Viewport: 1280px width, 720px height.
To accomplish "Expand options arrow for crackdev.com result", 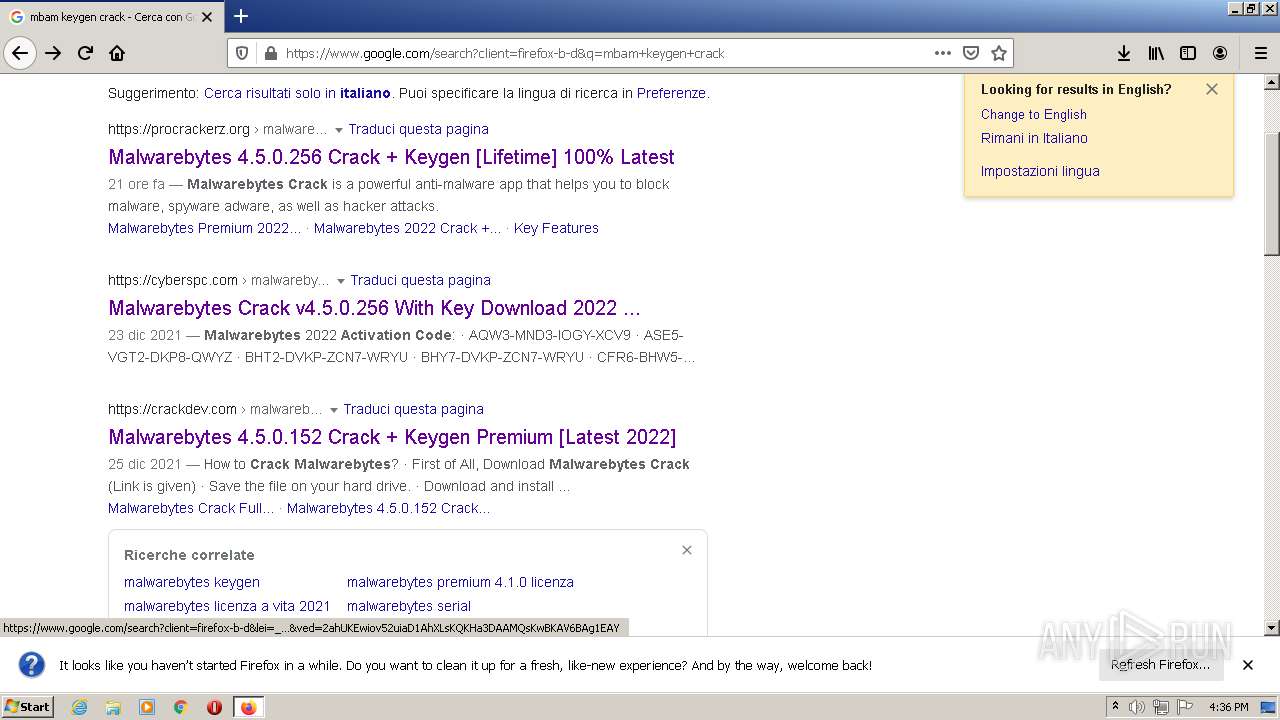I will (334, 410).
